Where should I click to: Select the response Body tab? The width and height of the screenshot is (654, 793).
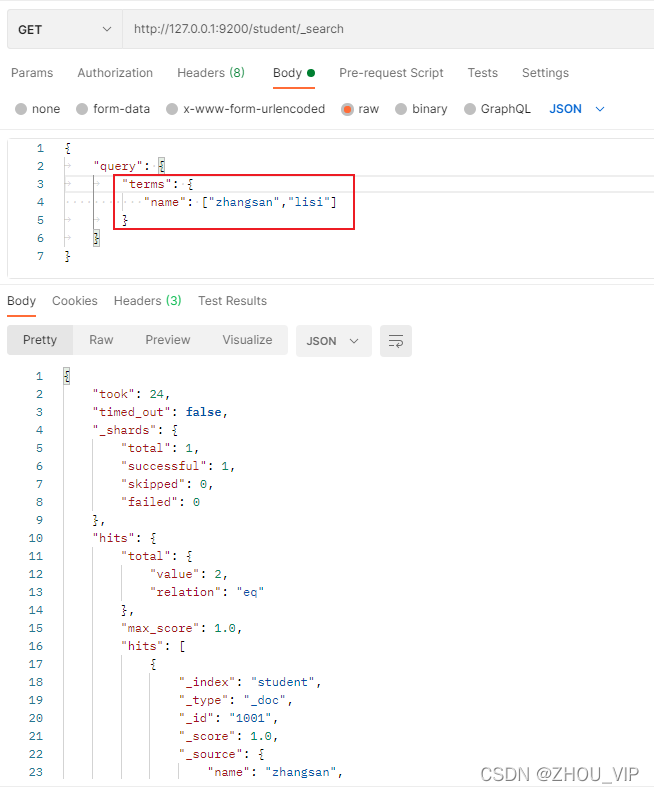pos(21,301)
